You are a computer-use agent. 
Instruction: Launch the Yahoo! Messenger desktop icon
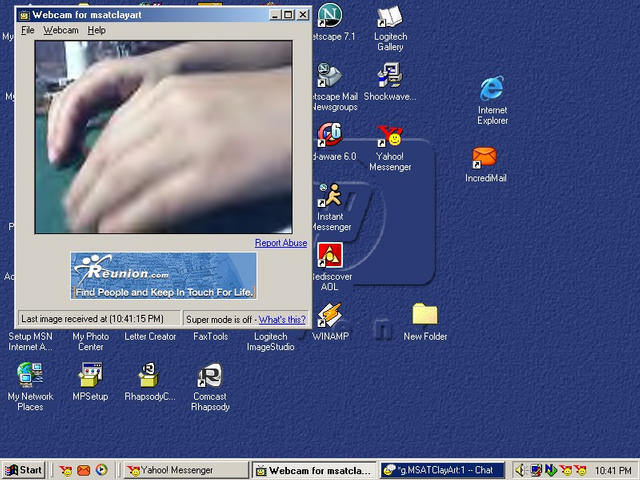(390, 136)
